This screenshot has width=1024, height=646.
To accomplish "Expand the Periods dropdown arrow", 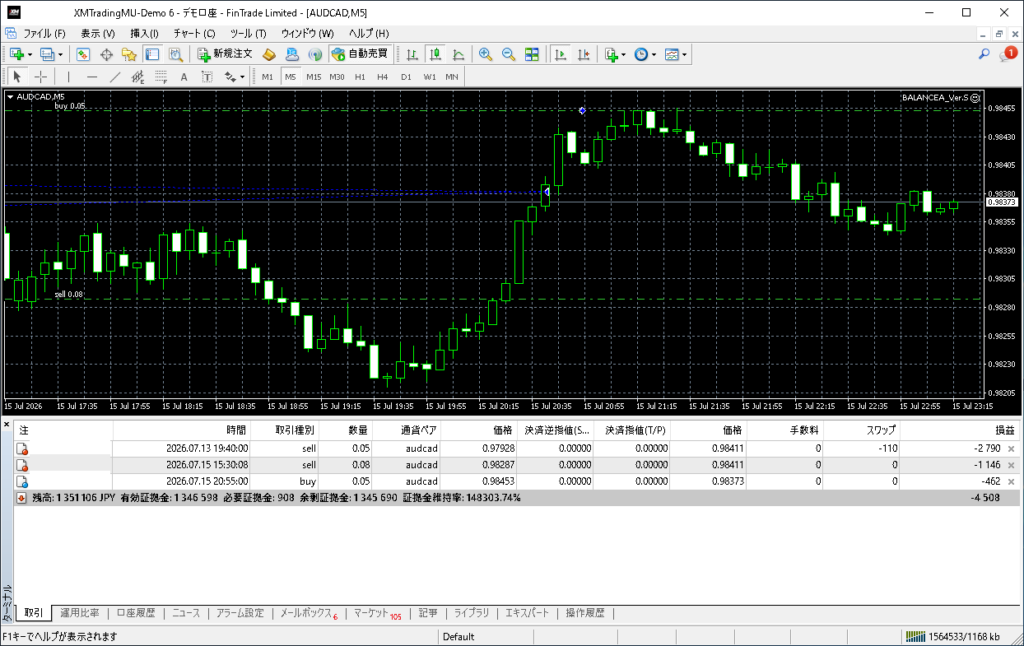I will pyautogui.click(x=654, y=55).
